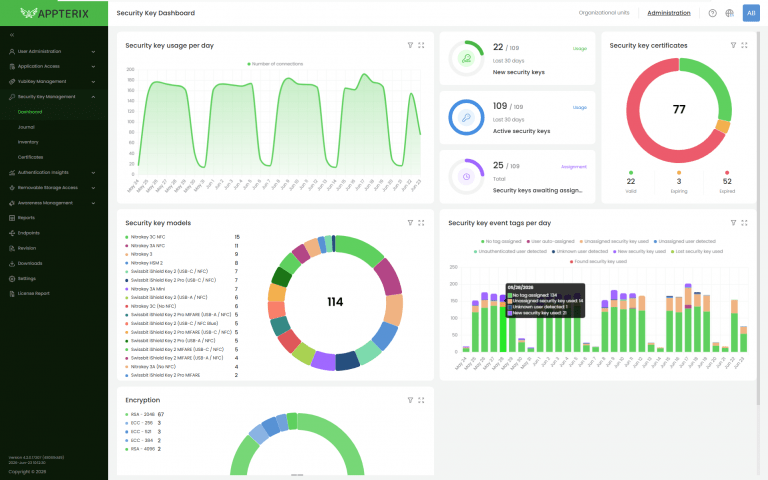Image resolution: width=768 pixels, height=480 pixels.
Task: Open the help question mark icon
Action: pos(713,13)
